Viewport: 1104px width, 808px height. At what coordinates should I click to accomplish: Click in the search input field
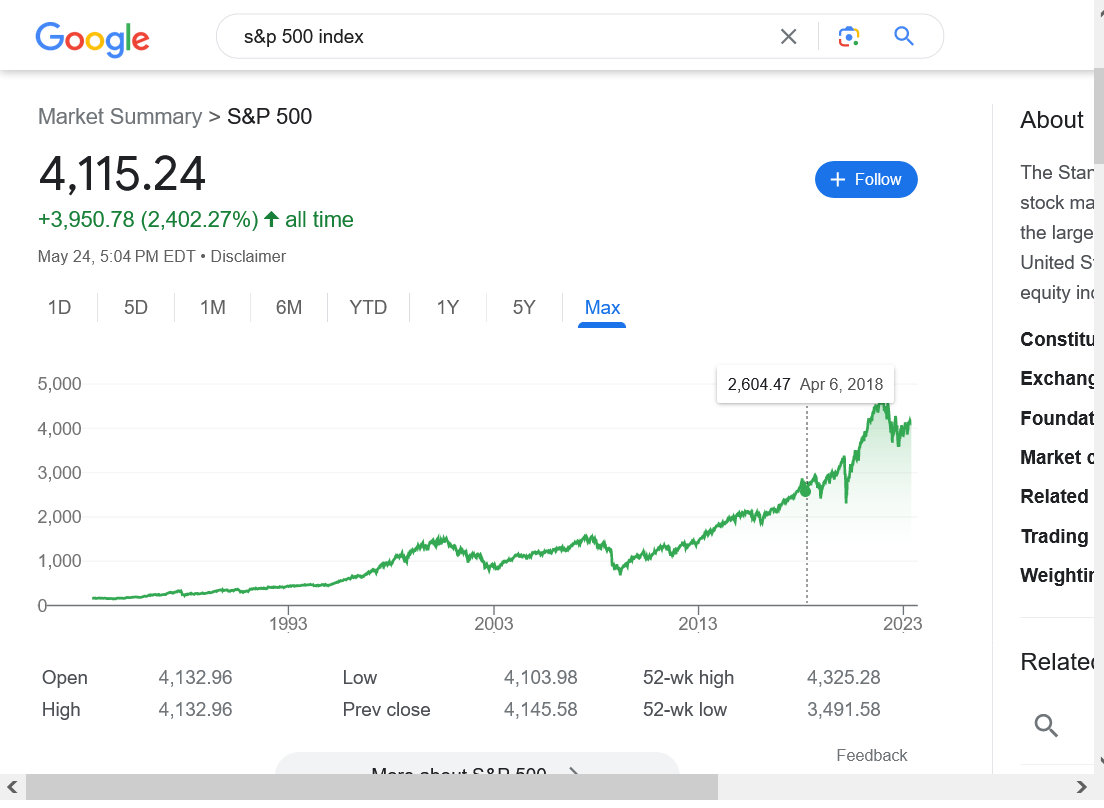(x=500, y=37)
